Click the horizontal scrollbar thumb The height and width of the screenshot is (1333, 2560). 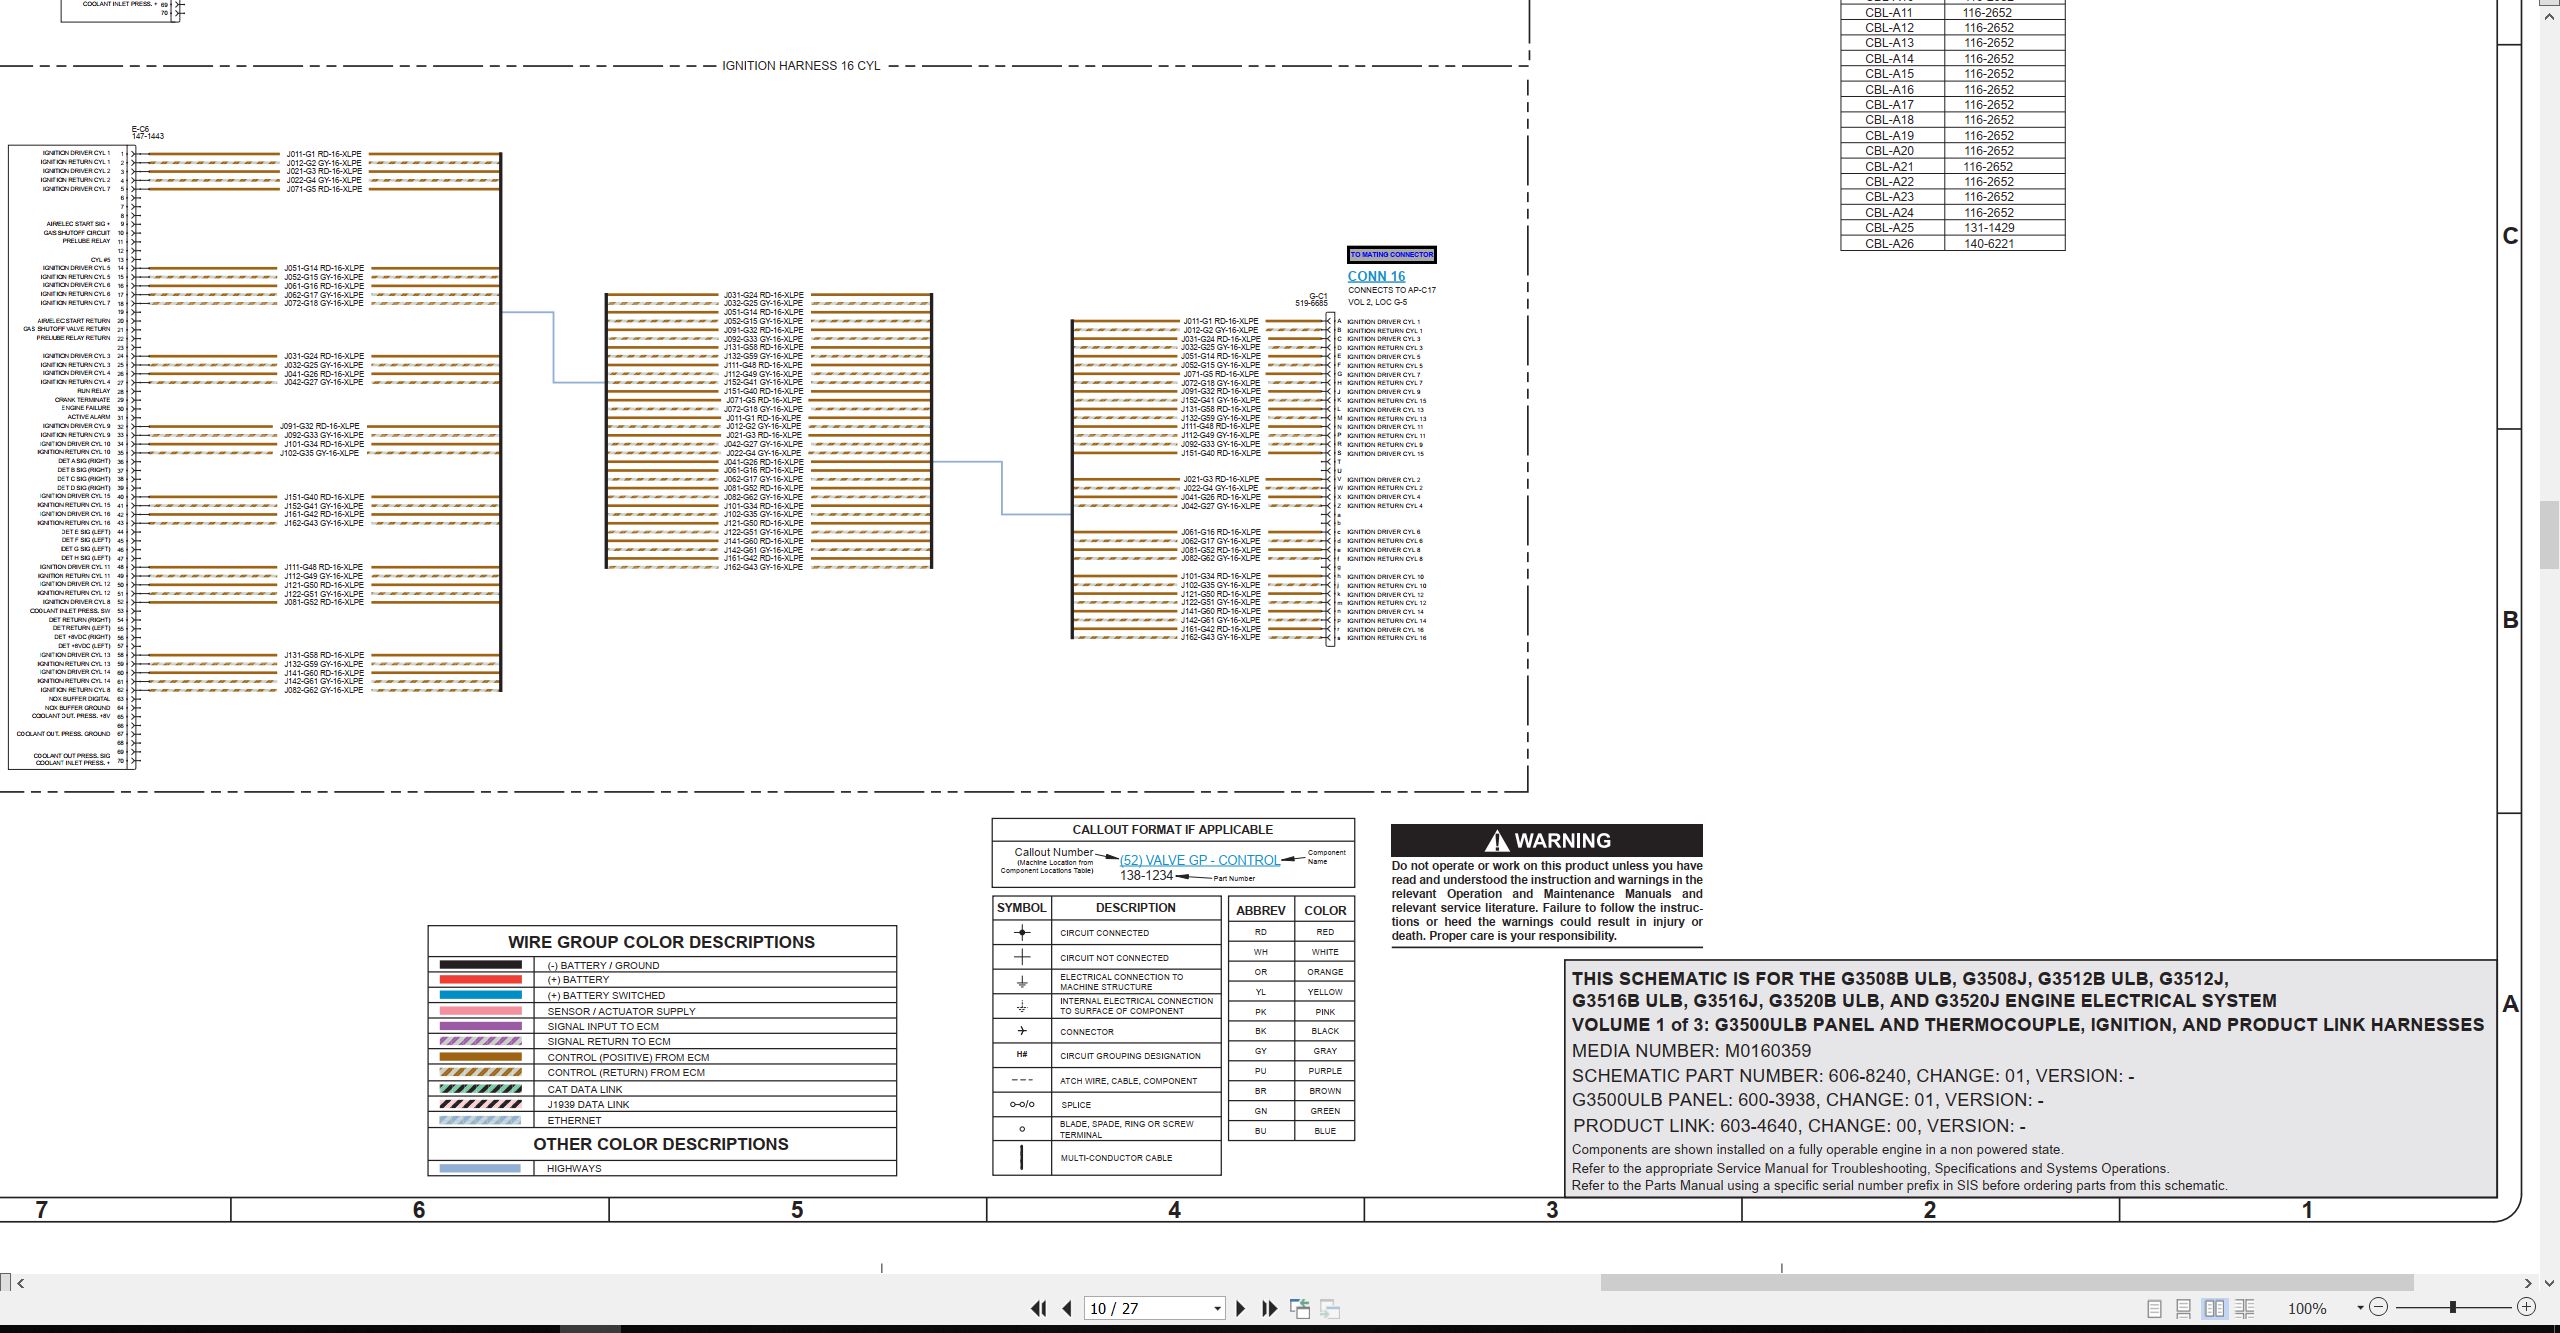coord(2007,1283)
